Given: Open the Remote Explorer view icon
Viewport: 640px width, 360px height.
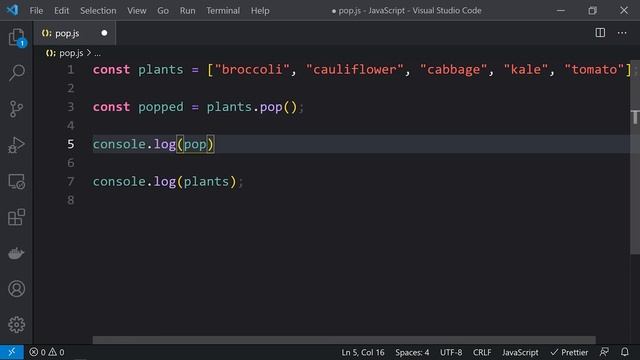Looking at the screenshot, I should coord(17,181).
